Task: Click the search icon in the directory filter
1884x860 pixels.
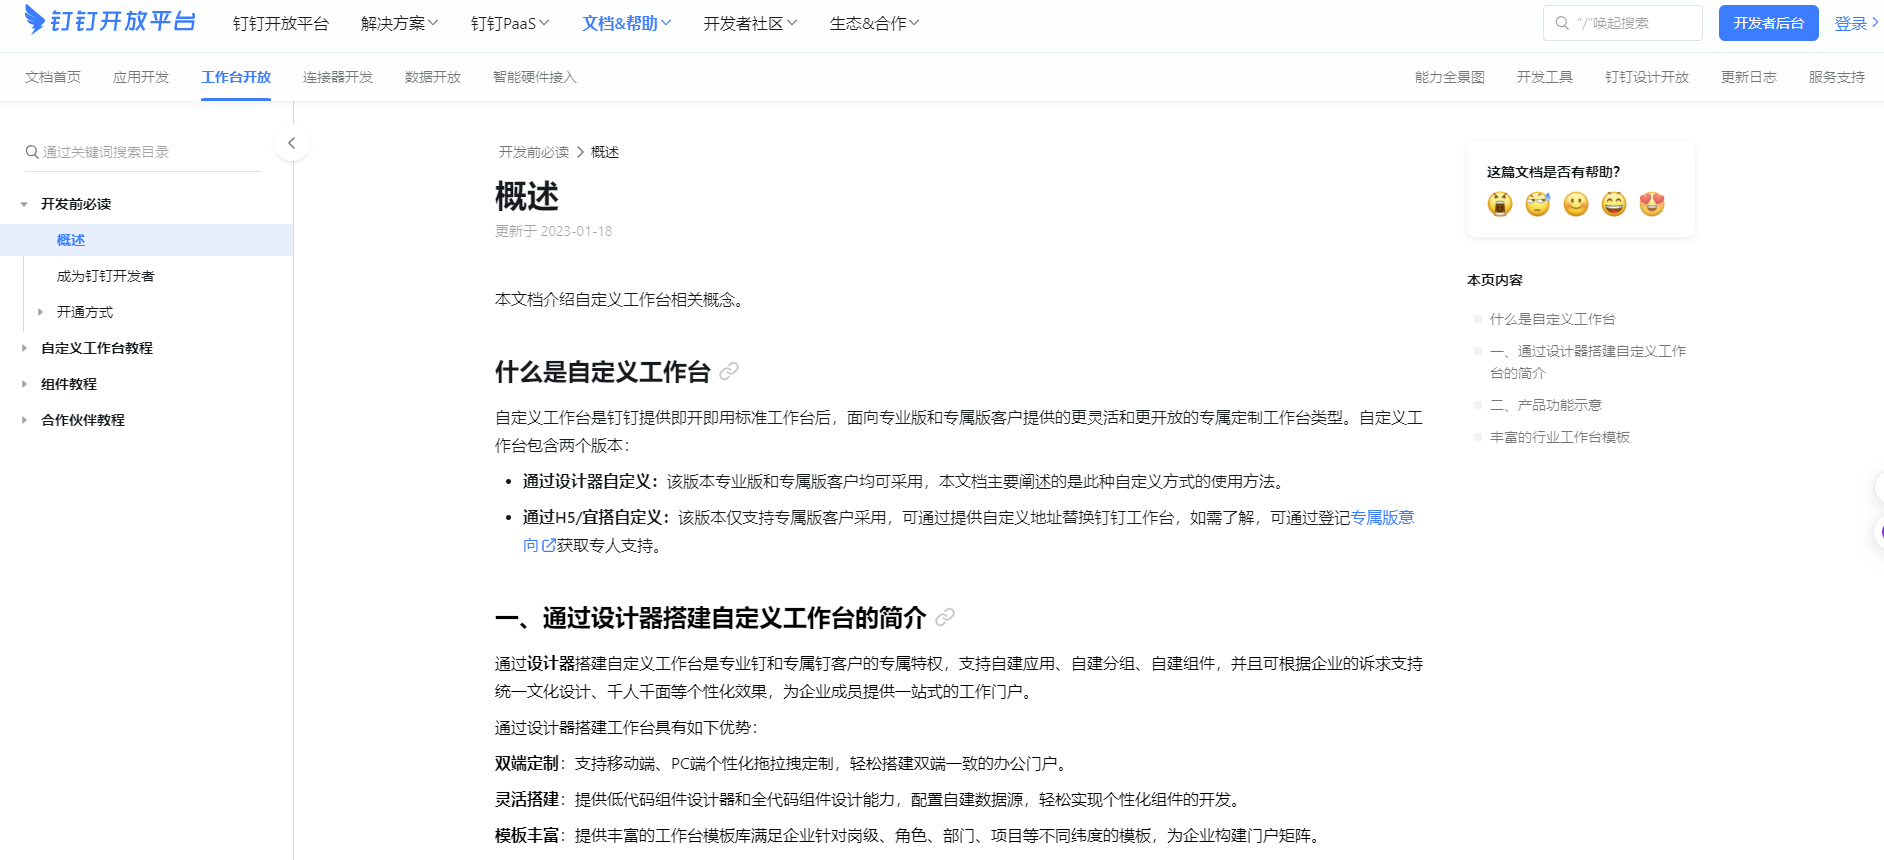Action: (32, 152)
